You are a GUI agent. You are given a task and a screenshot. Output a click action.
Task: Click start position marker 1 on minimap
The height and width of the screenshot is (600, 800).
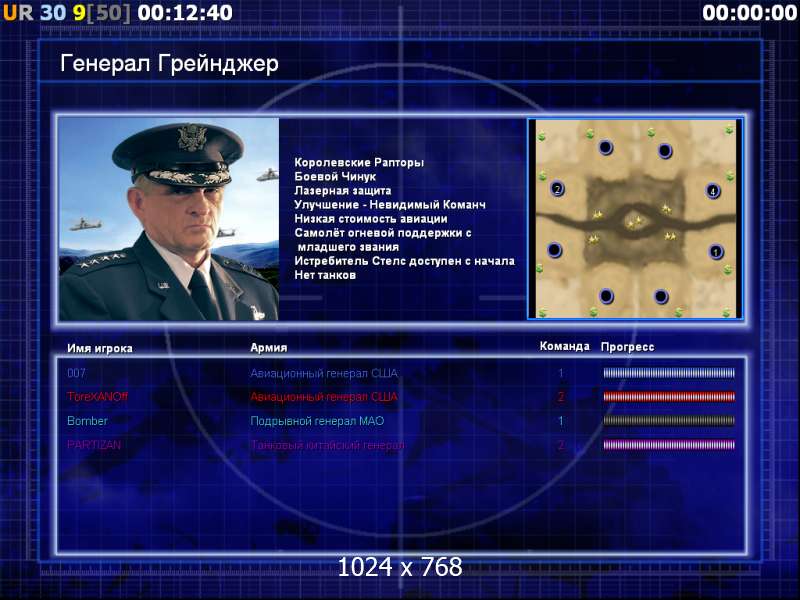point(716,252)
